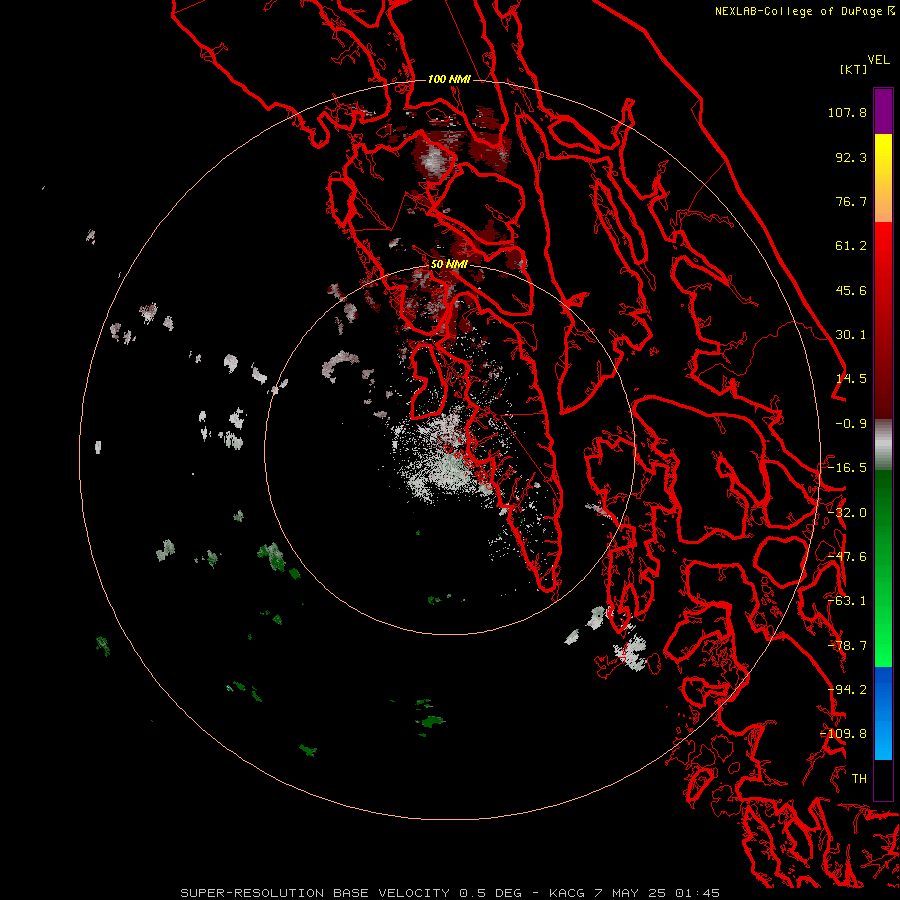Image resolution: width=900 pixels, height=900 pixels.
Task: Click the 14.5 scale value
Action: 851,379
